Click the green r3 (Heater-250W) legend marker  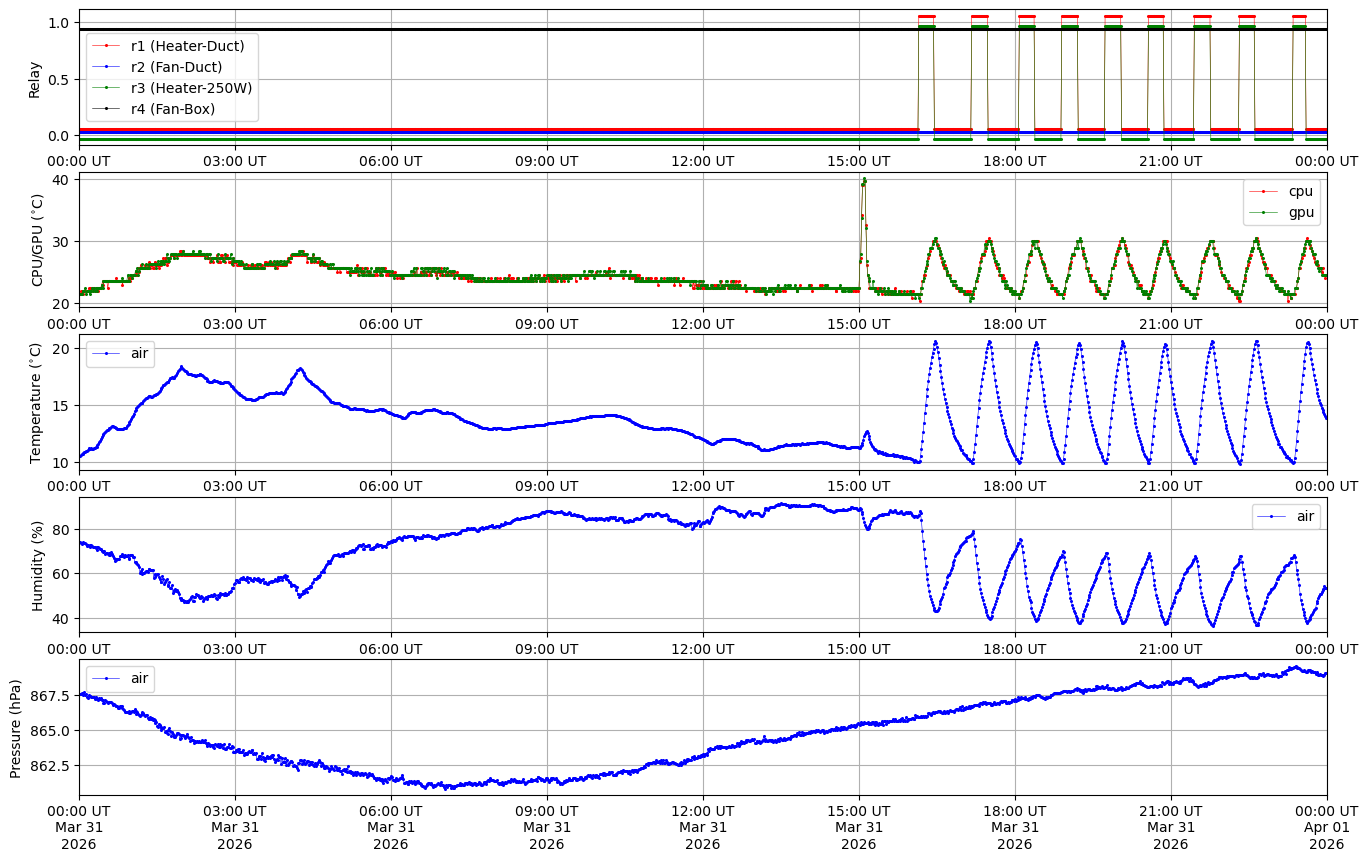click(x=107, y=88)
